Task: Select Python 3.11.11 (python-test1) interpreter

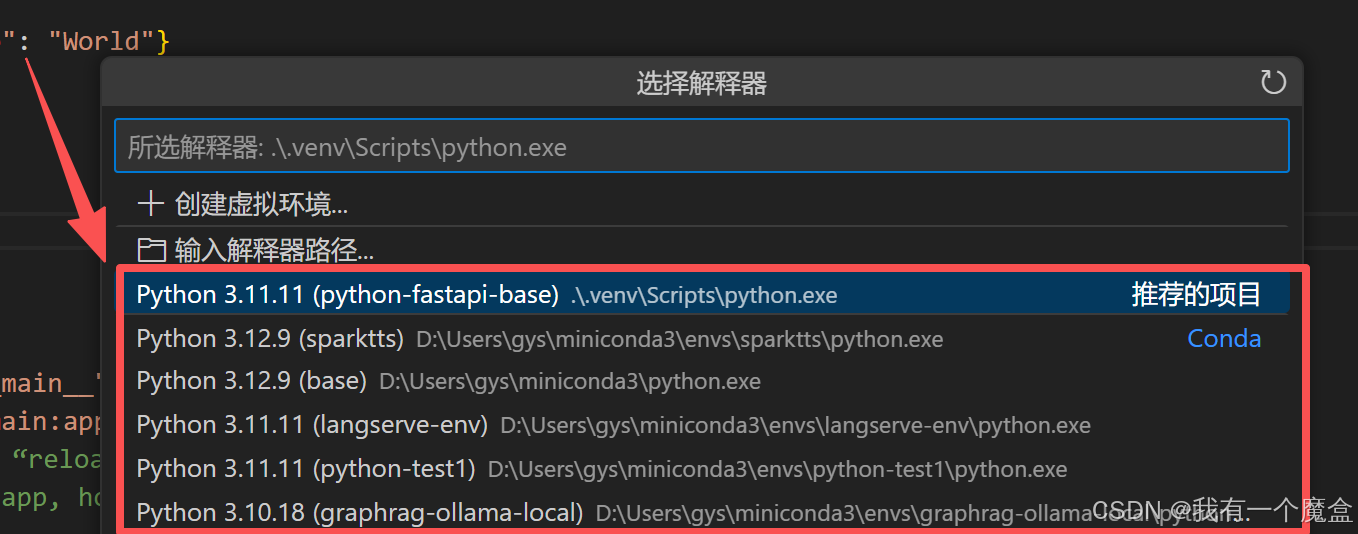Action: pos(702,469)
